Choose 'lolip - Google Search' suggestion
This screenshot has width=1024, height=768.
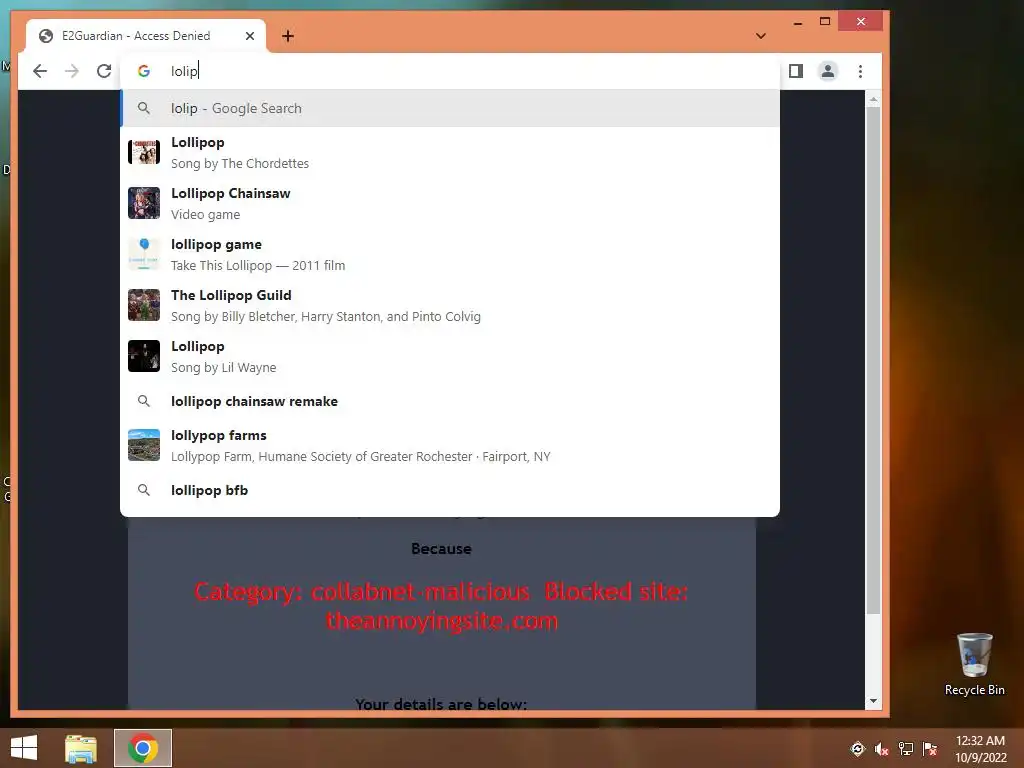tap(450, 108)
